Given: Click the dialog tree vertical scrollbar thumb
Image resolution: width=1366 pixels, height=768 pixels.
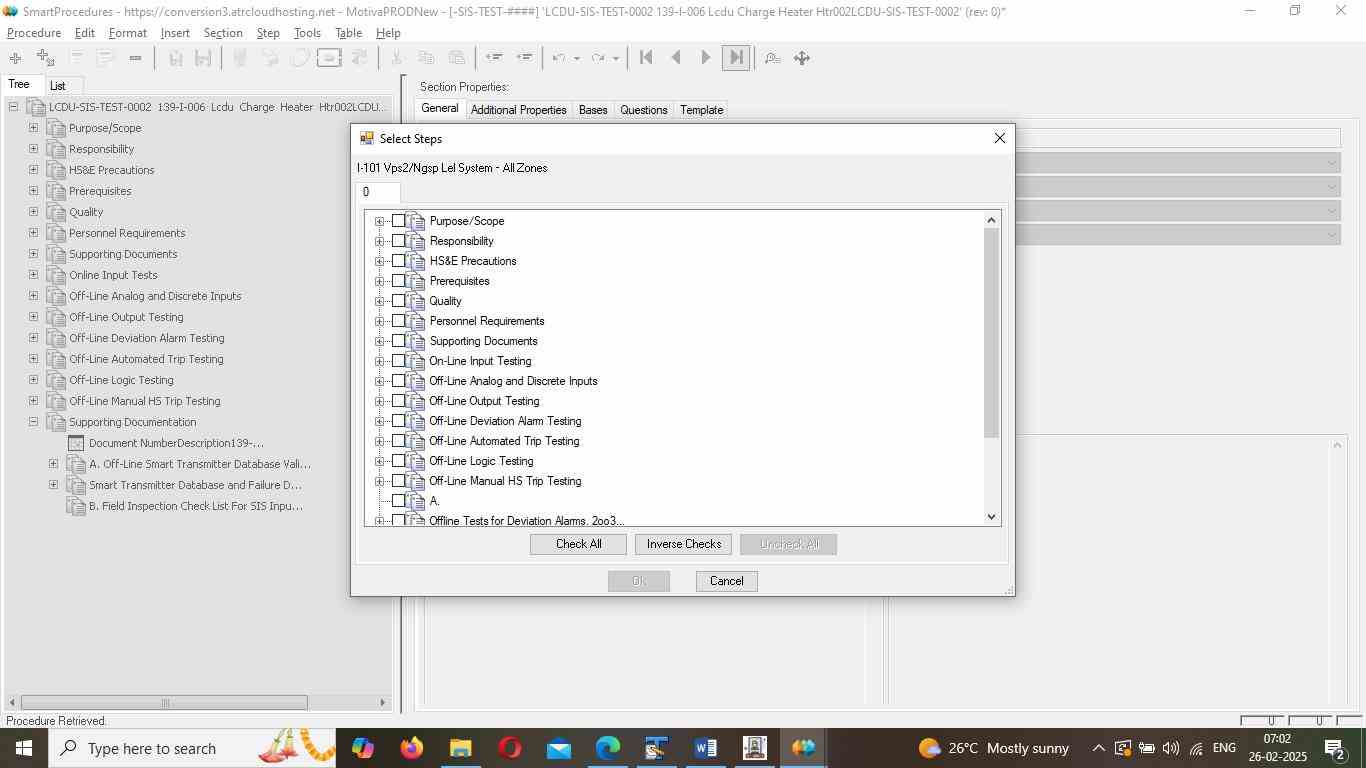Looking at the screenshot, I should point(992,332).
